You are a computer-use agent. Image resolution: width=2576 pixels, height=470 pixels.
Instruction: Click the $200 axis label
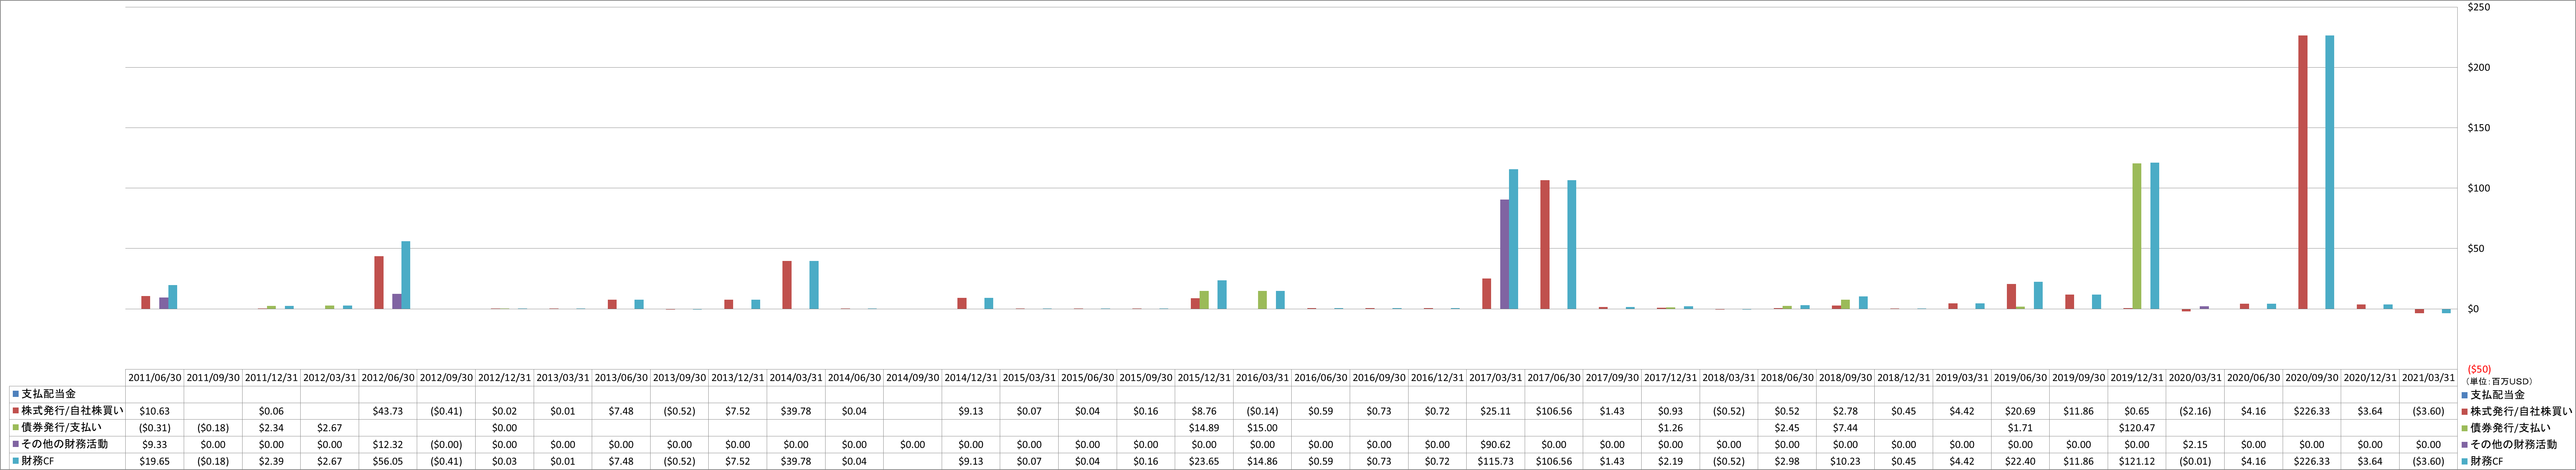pos(2479,68)
